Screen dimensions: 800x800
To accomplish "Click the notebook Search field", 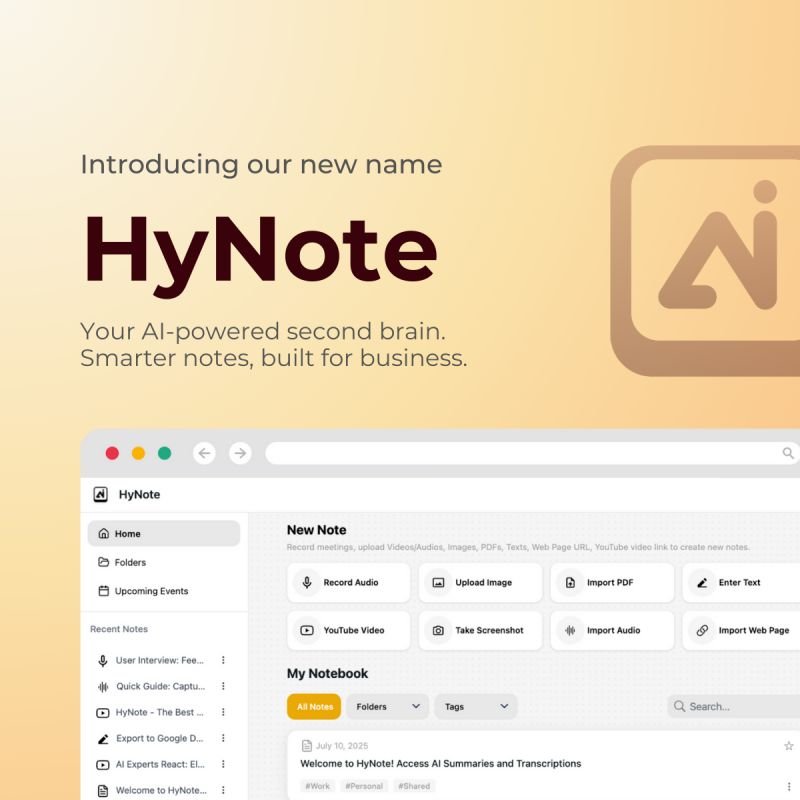I will coord(735,707).
